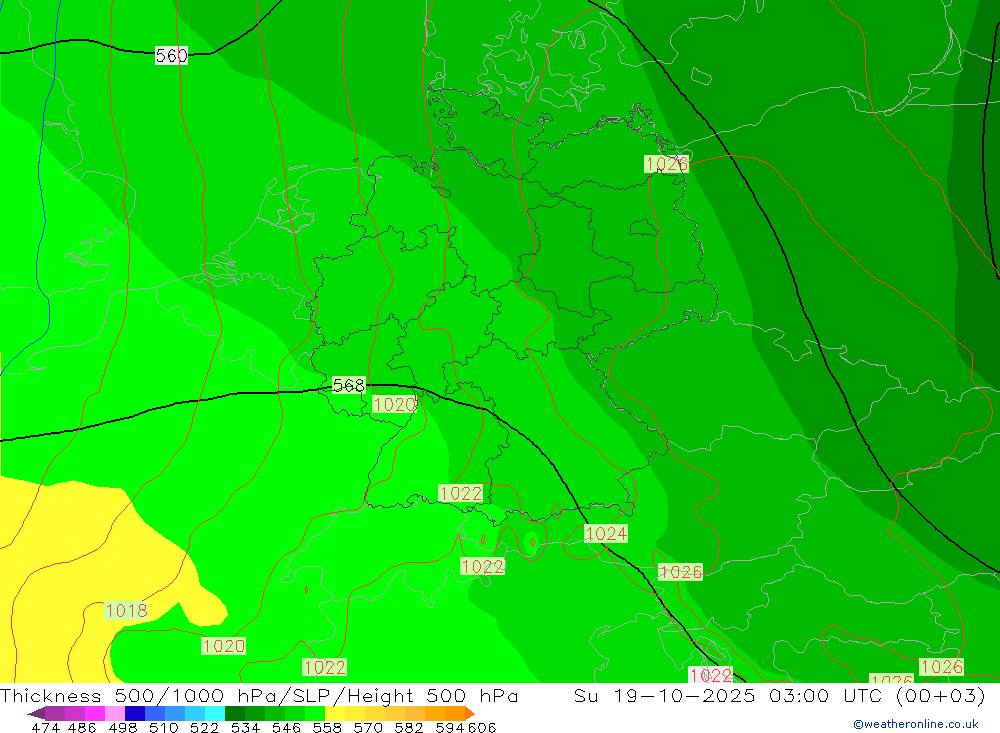Click legend value "486"

82,727
